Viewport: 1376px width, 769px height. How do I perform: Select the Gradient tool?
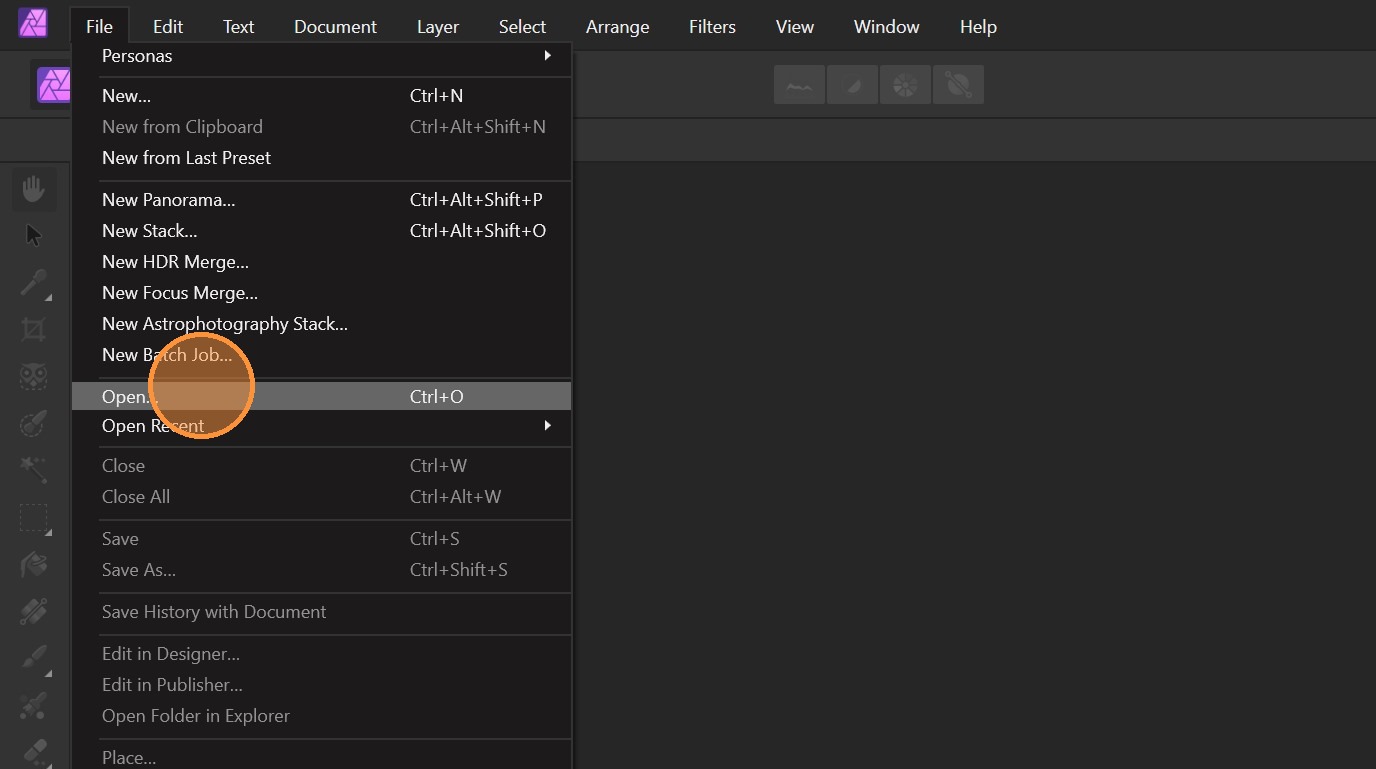[34, 612]
